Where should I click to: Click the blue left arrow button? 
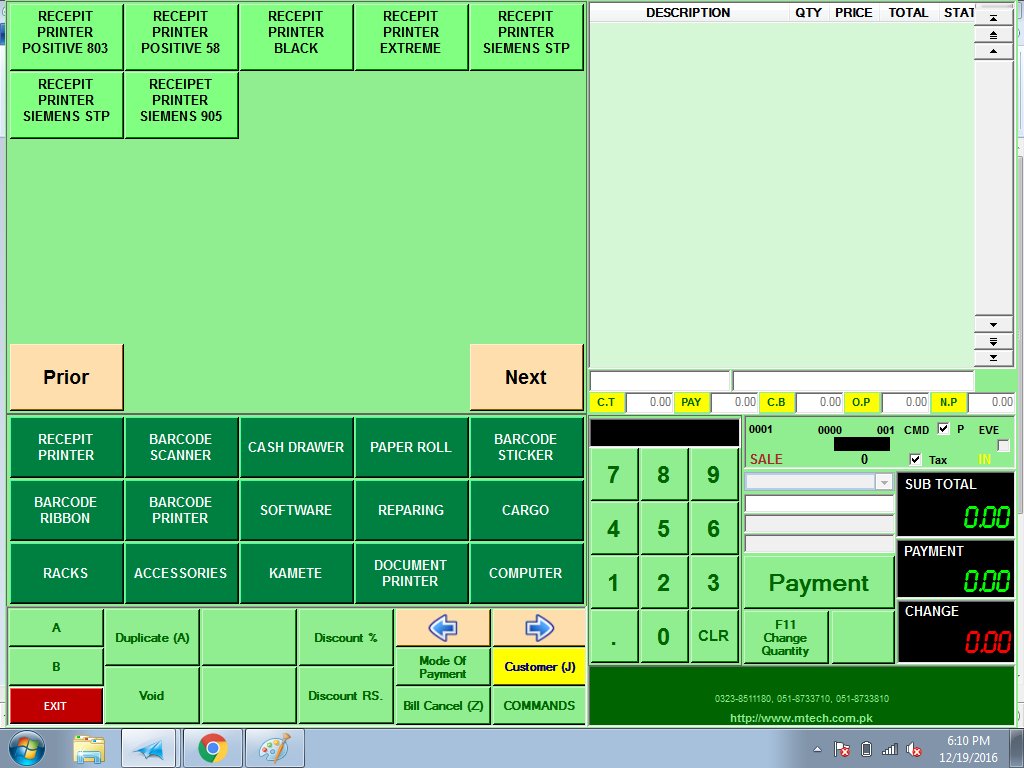442,628
